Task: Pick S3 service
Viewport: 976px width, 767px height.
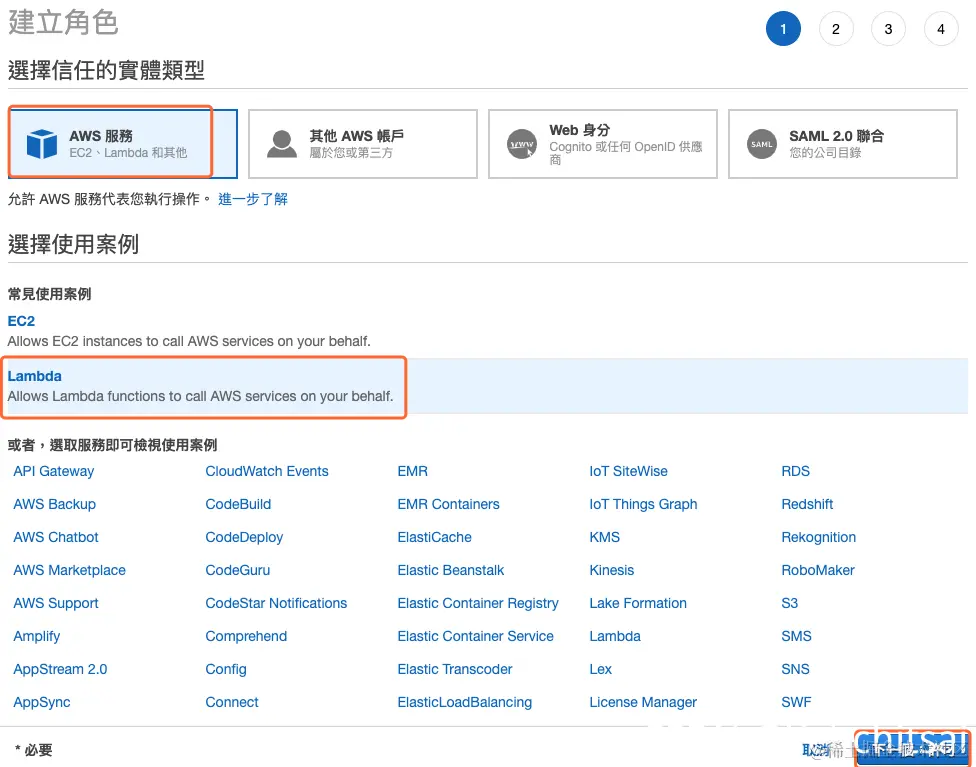Action: point(789,603)
